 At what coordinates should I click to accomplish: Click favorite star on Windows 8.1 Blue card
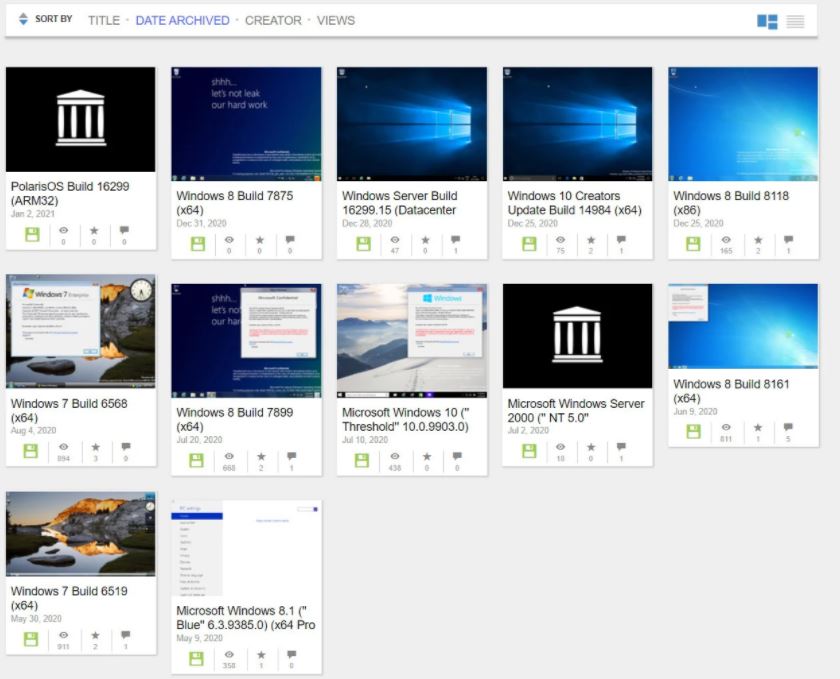click(261, 654)
